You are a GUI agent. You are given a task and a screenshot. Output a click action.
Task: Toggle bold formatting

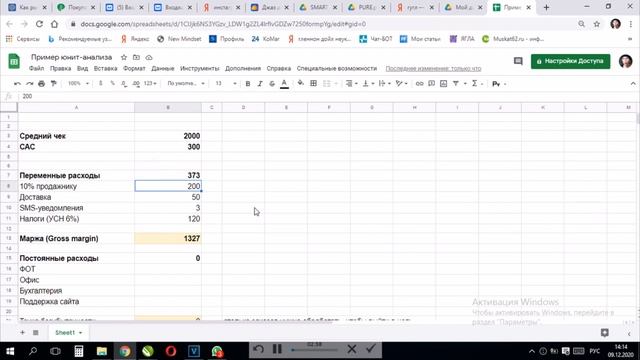248,83
